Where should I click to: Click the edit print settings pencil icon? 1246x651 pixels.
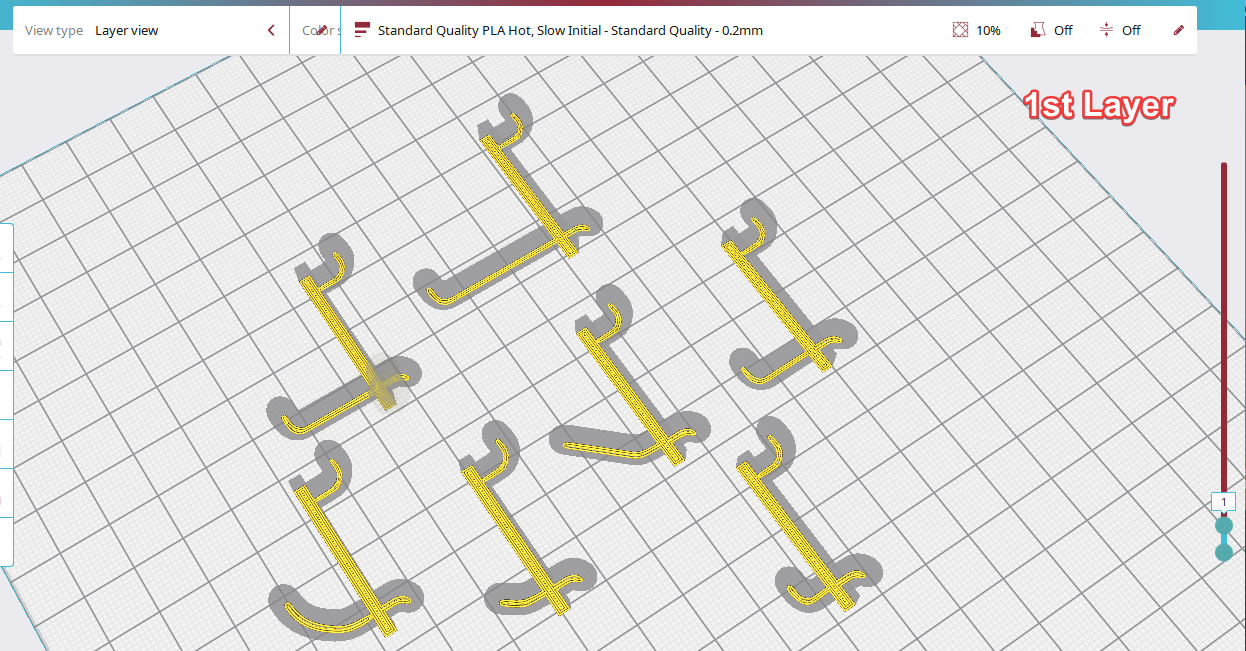(1178, 30)
